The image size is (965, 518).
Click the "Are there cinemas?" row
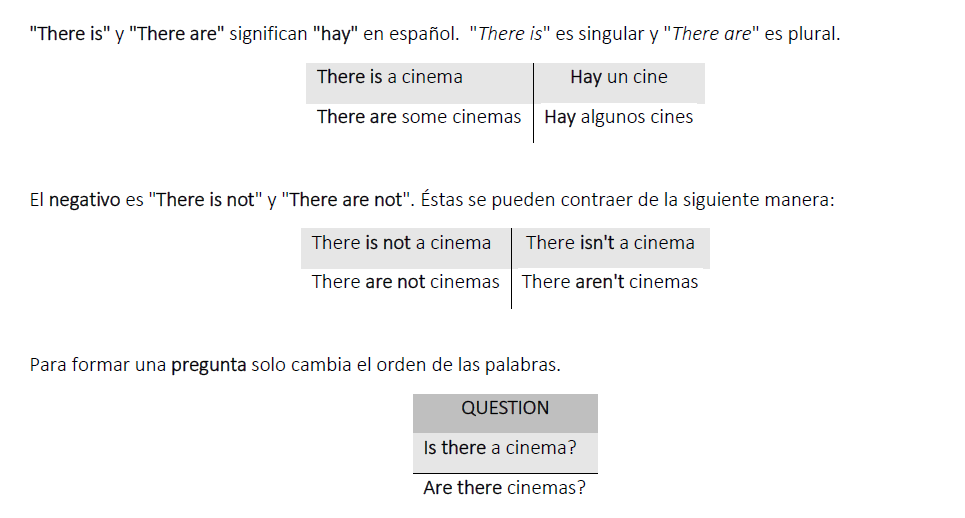[504, 488]
